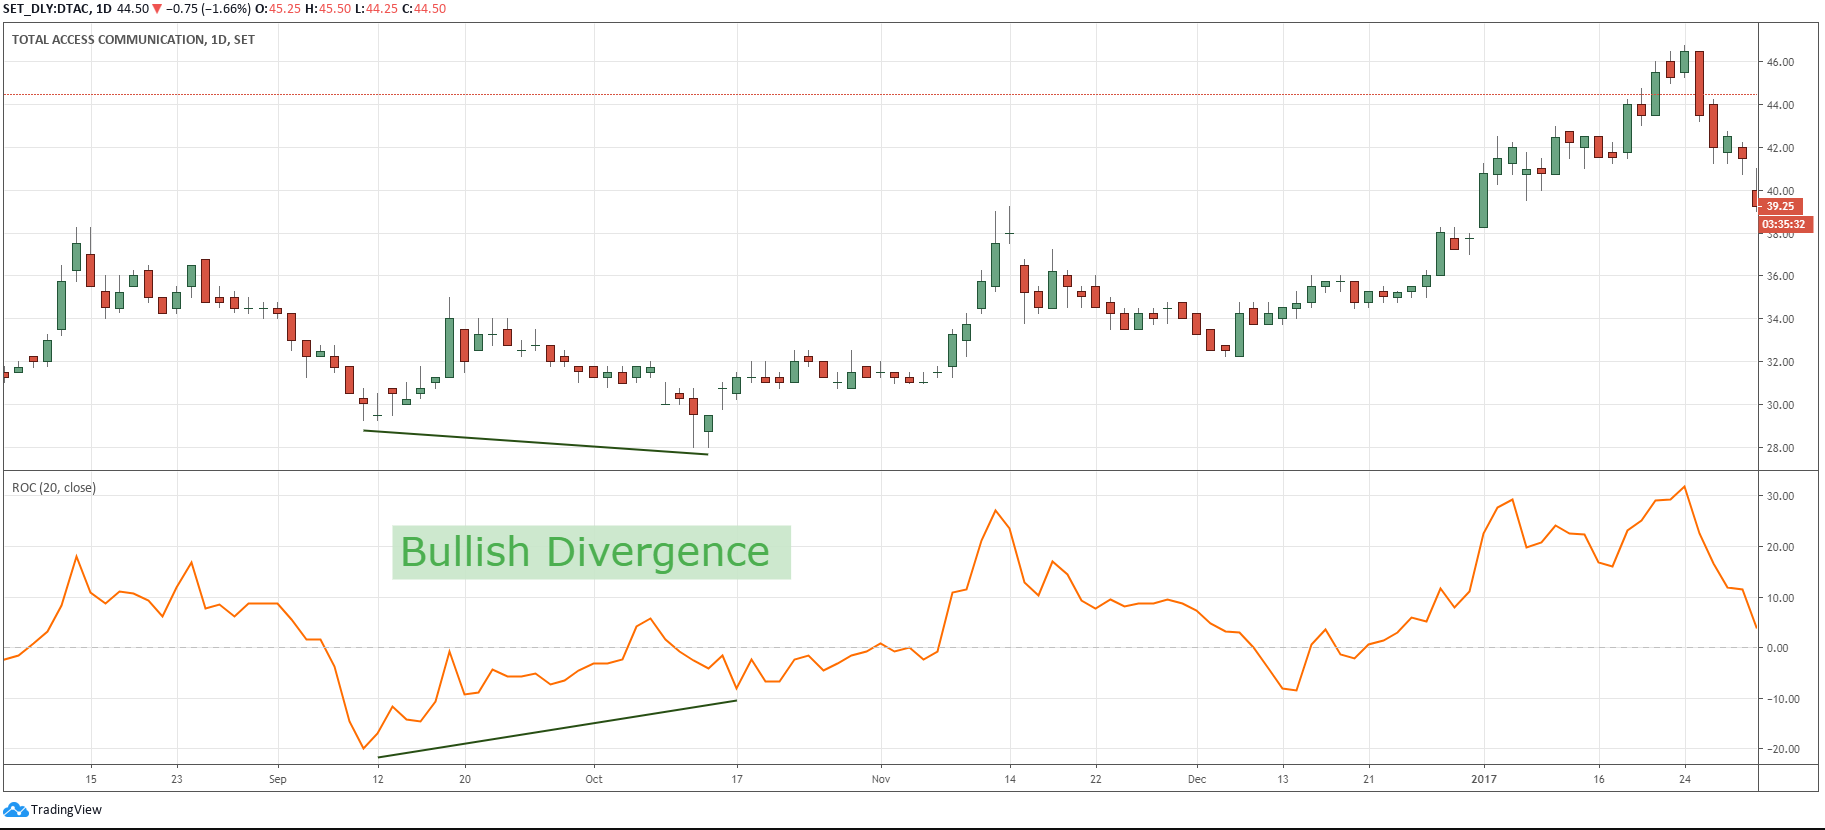Click the 03:35:32 countdown timer label
The height and width of the screenshot is (830, 1825).
tap(1784, 224)
